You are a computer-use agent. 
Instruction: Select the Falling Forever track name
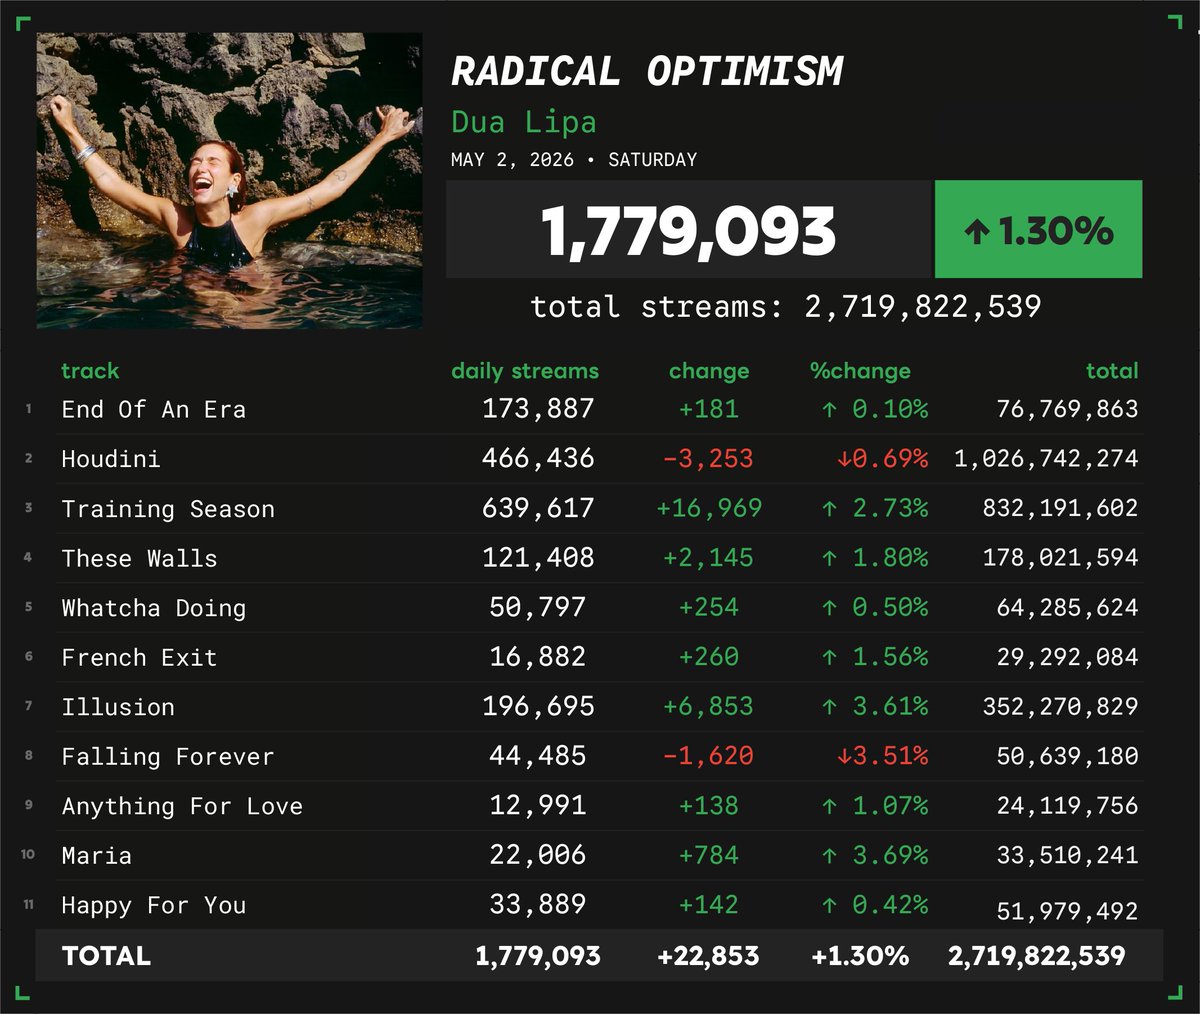click(168, 757)
